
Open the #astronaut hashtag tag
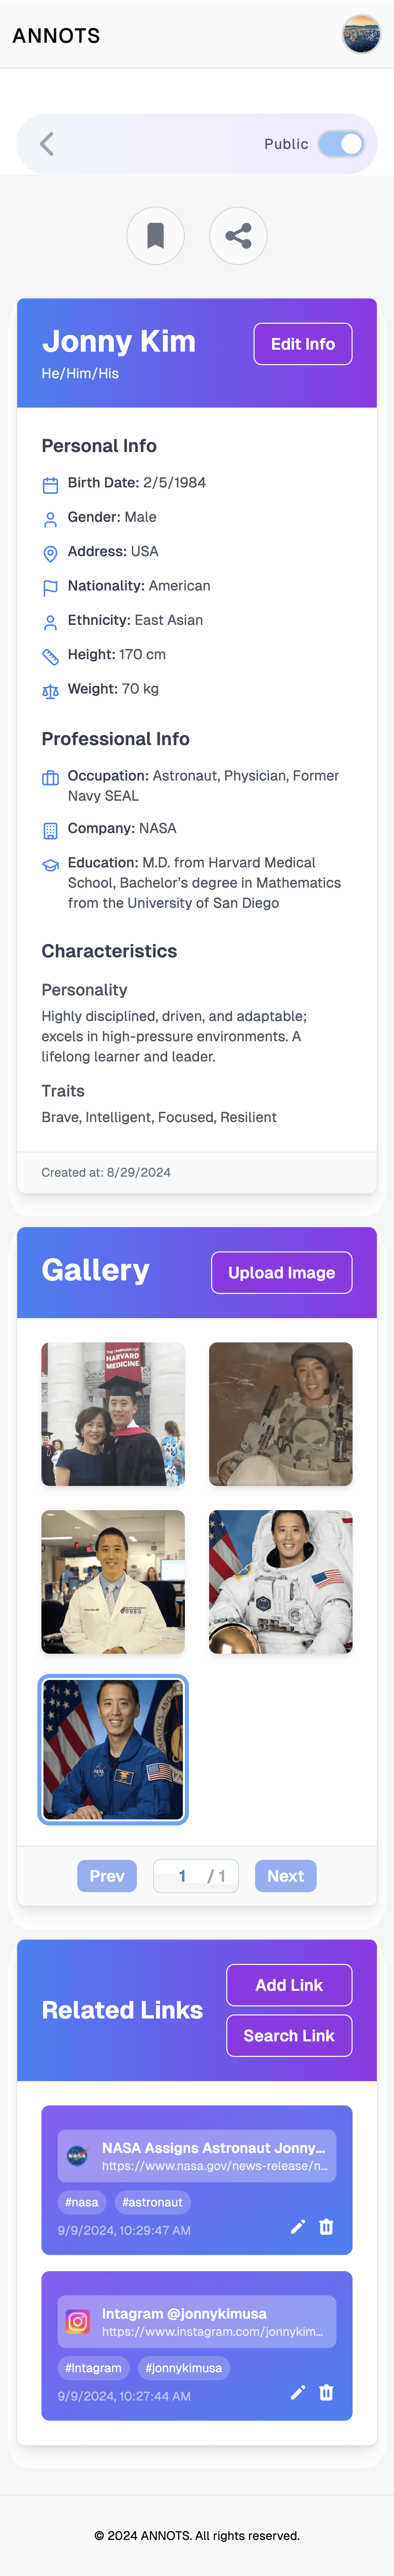[152, 2202]
